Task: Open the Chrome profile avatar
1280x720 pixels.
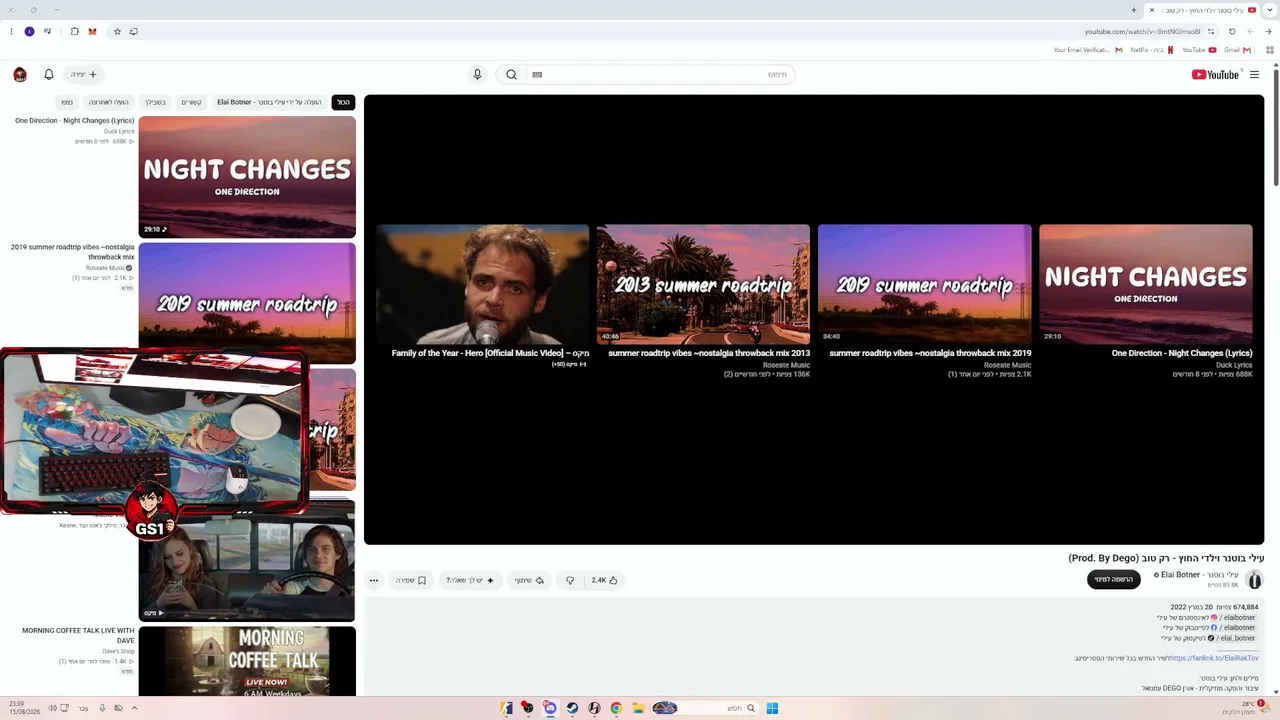Action: 29,31
